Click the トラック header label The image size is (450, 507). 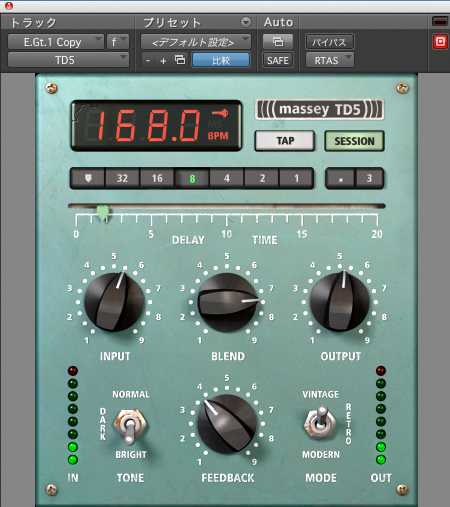coord(33,22)
